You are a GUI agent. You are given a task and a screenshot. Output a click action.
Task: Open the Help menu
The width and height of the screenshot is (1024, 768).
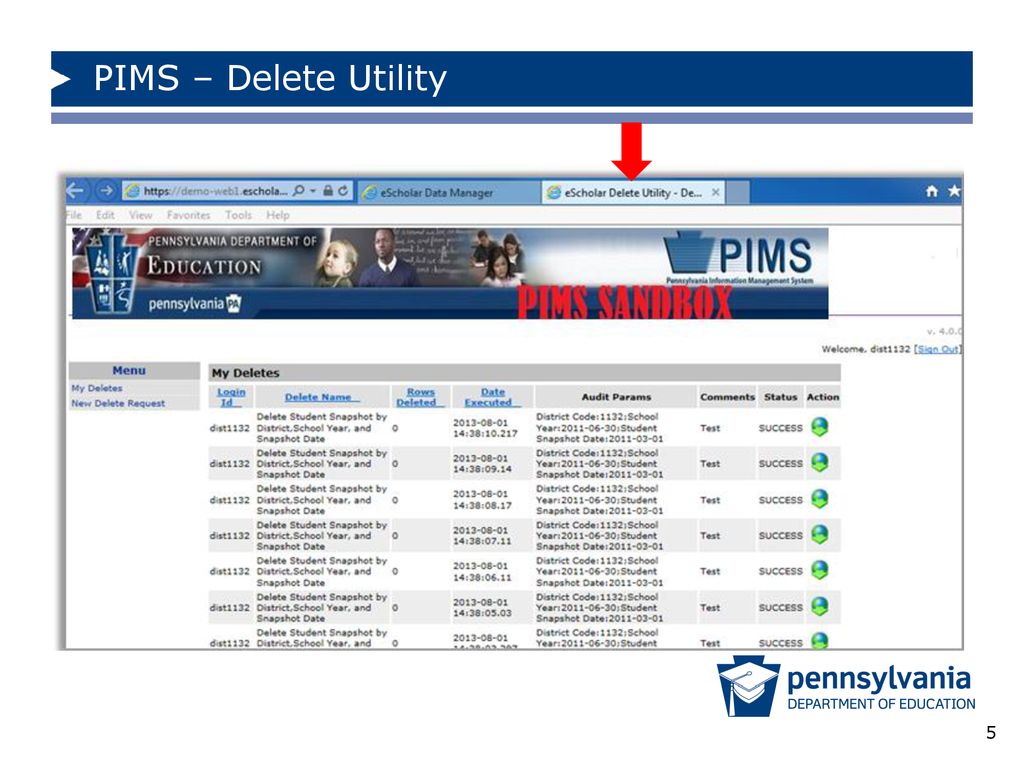[278, 215]
